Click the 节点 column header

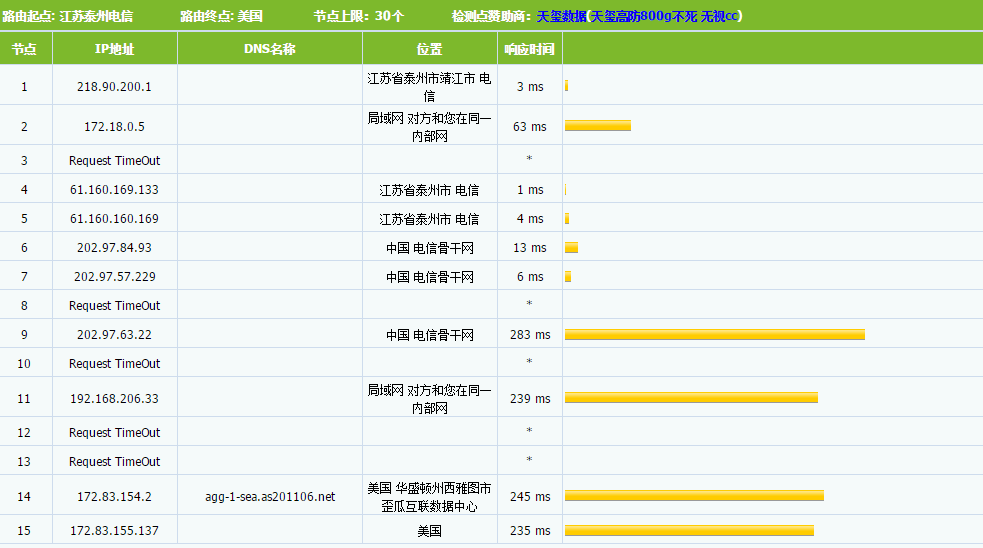point(24,49)
